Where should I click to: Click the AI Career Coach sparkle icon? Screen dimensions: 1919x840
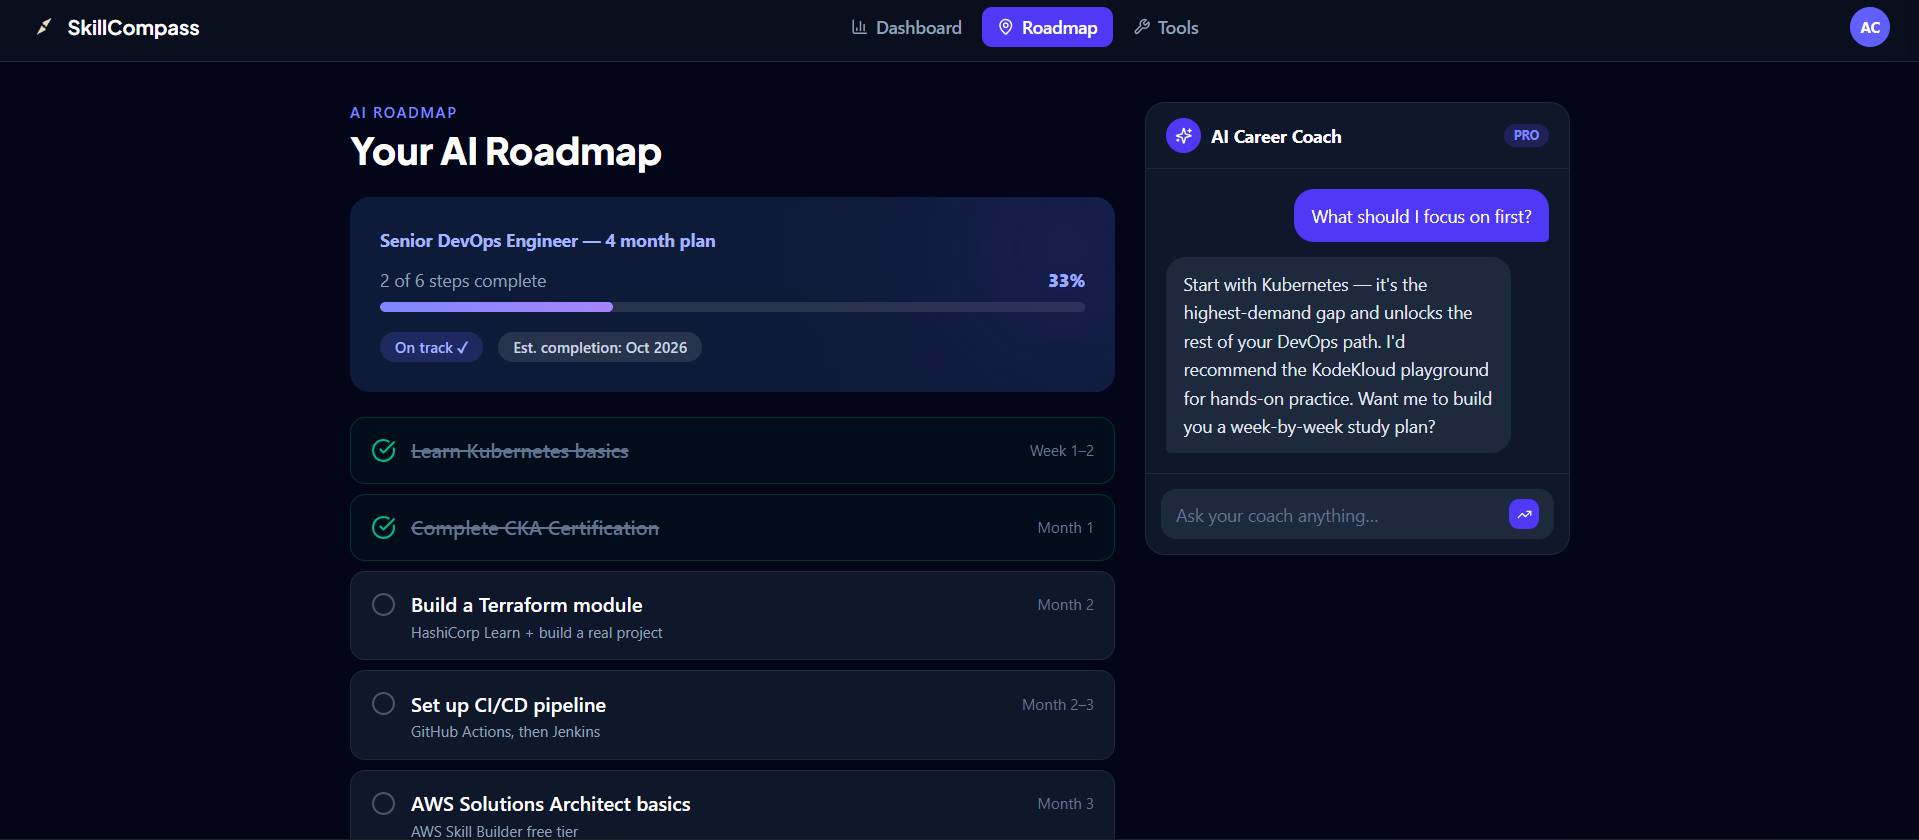(1183, 136)
